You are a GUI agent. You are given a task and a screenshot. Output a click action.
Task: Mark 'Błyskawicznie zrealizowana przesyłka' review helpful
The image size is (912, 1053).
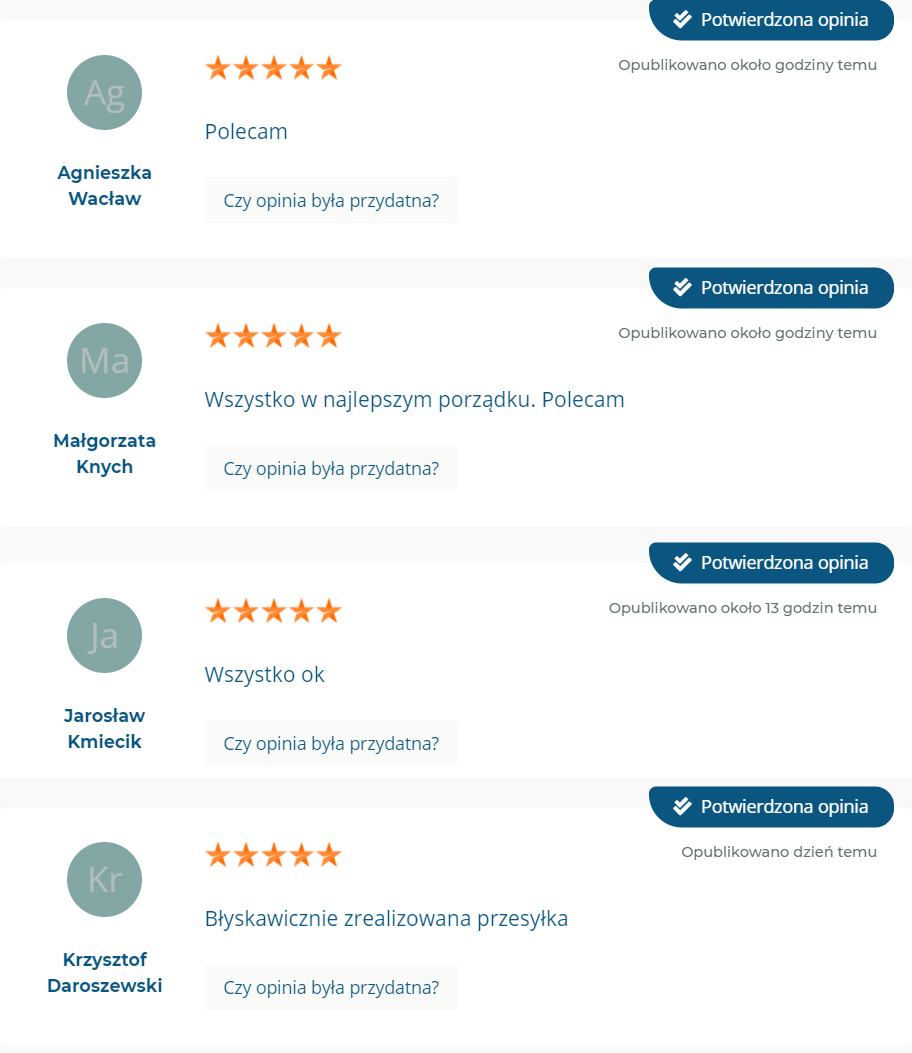pos(331,987)
